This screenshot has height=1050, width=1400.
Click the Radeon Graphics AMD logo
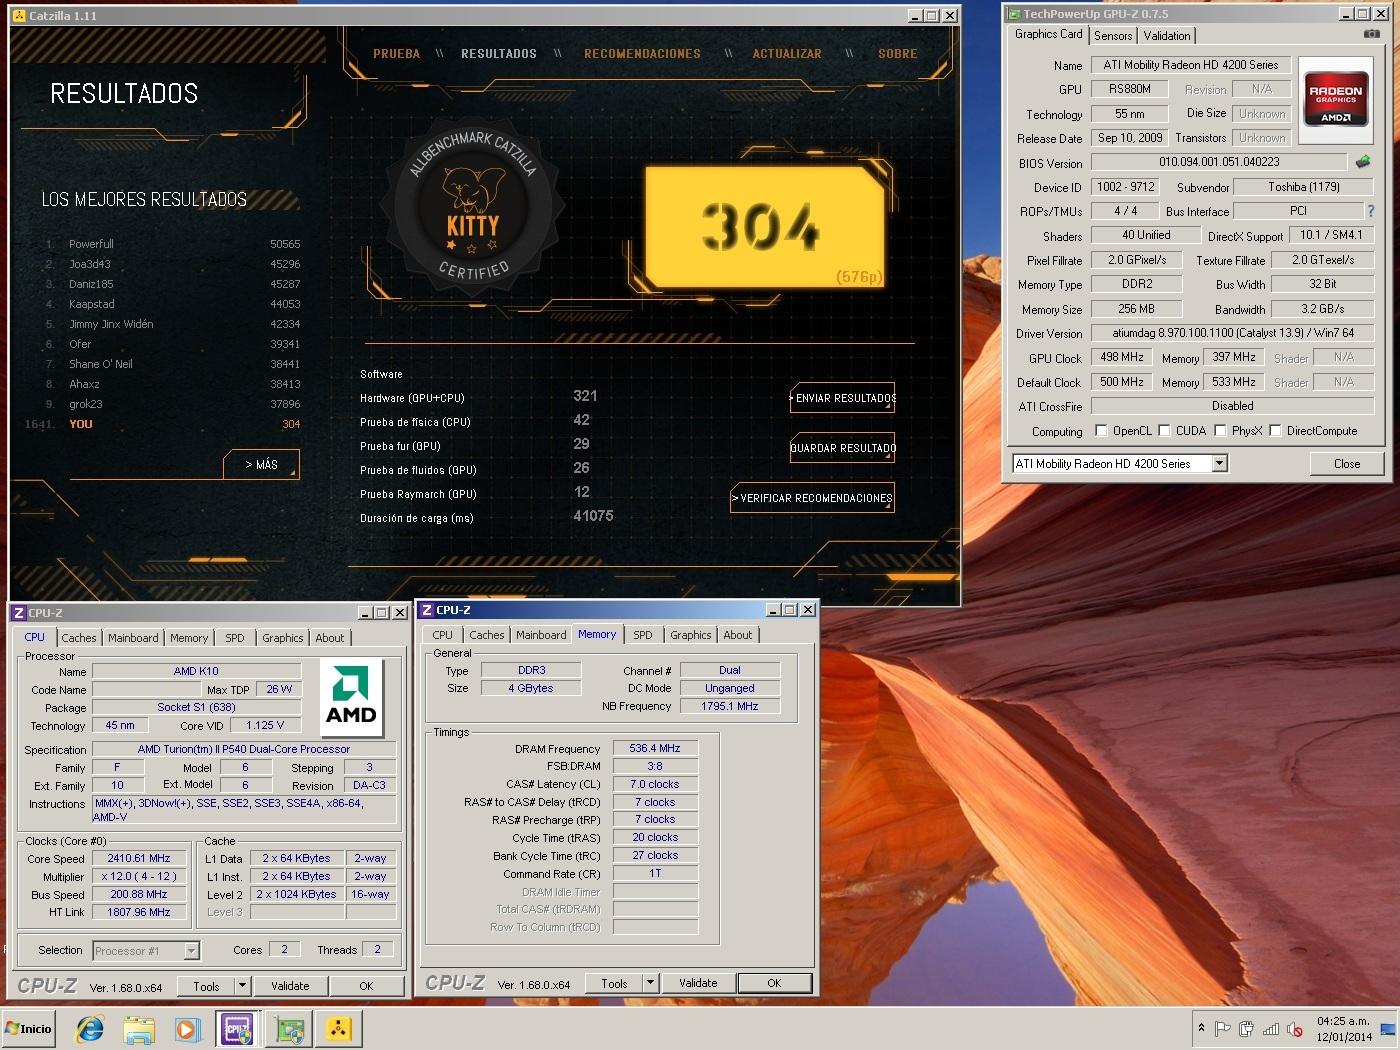pyautogui.click(x=1335, y=99)
